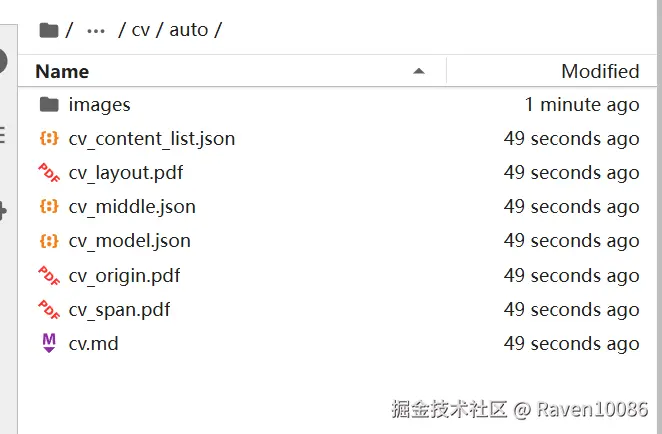Select cv_content_list.json file name

tap(152, 139)
